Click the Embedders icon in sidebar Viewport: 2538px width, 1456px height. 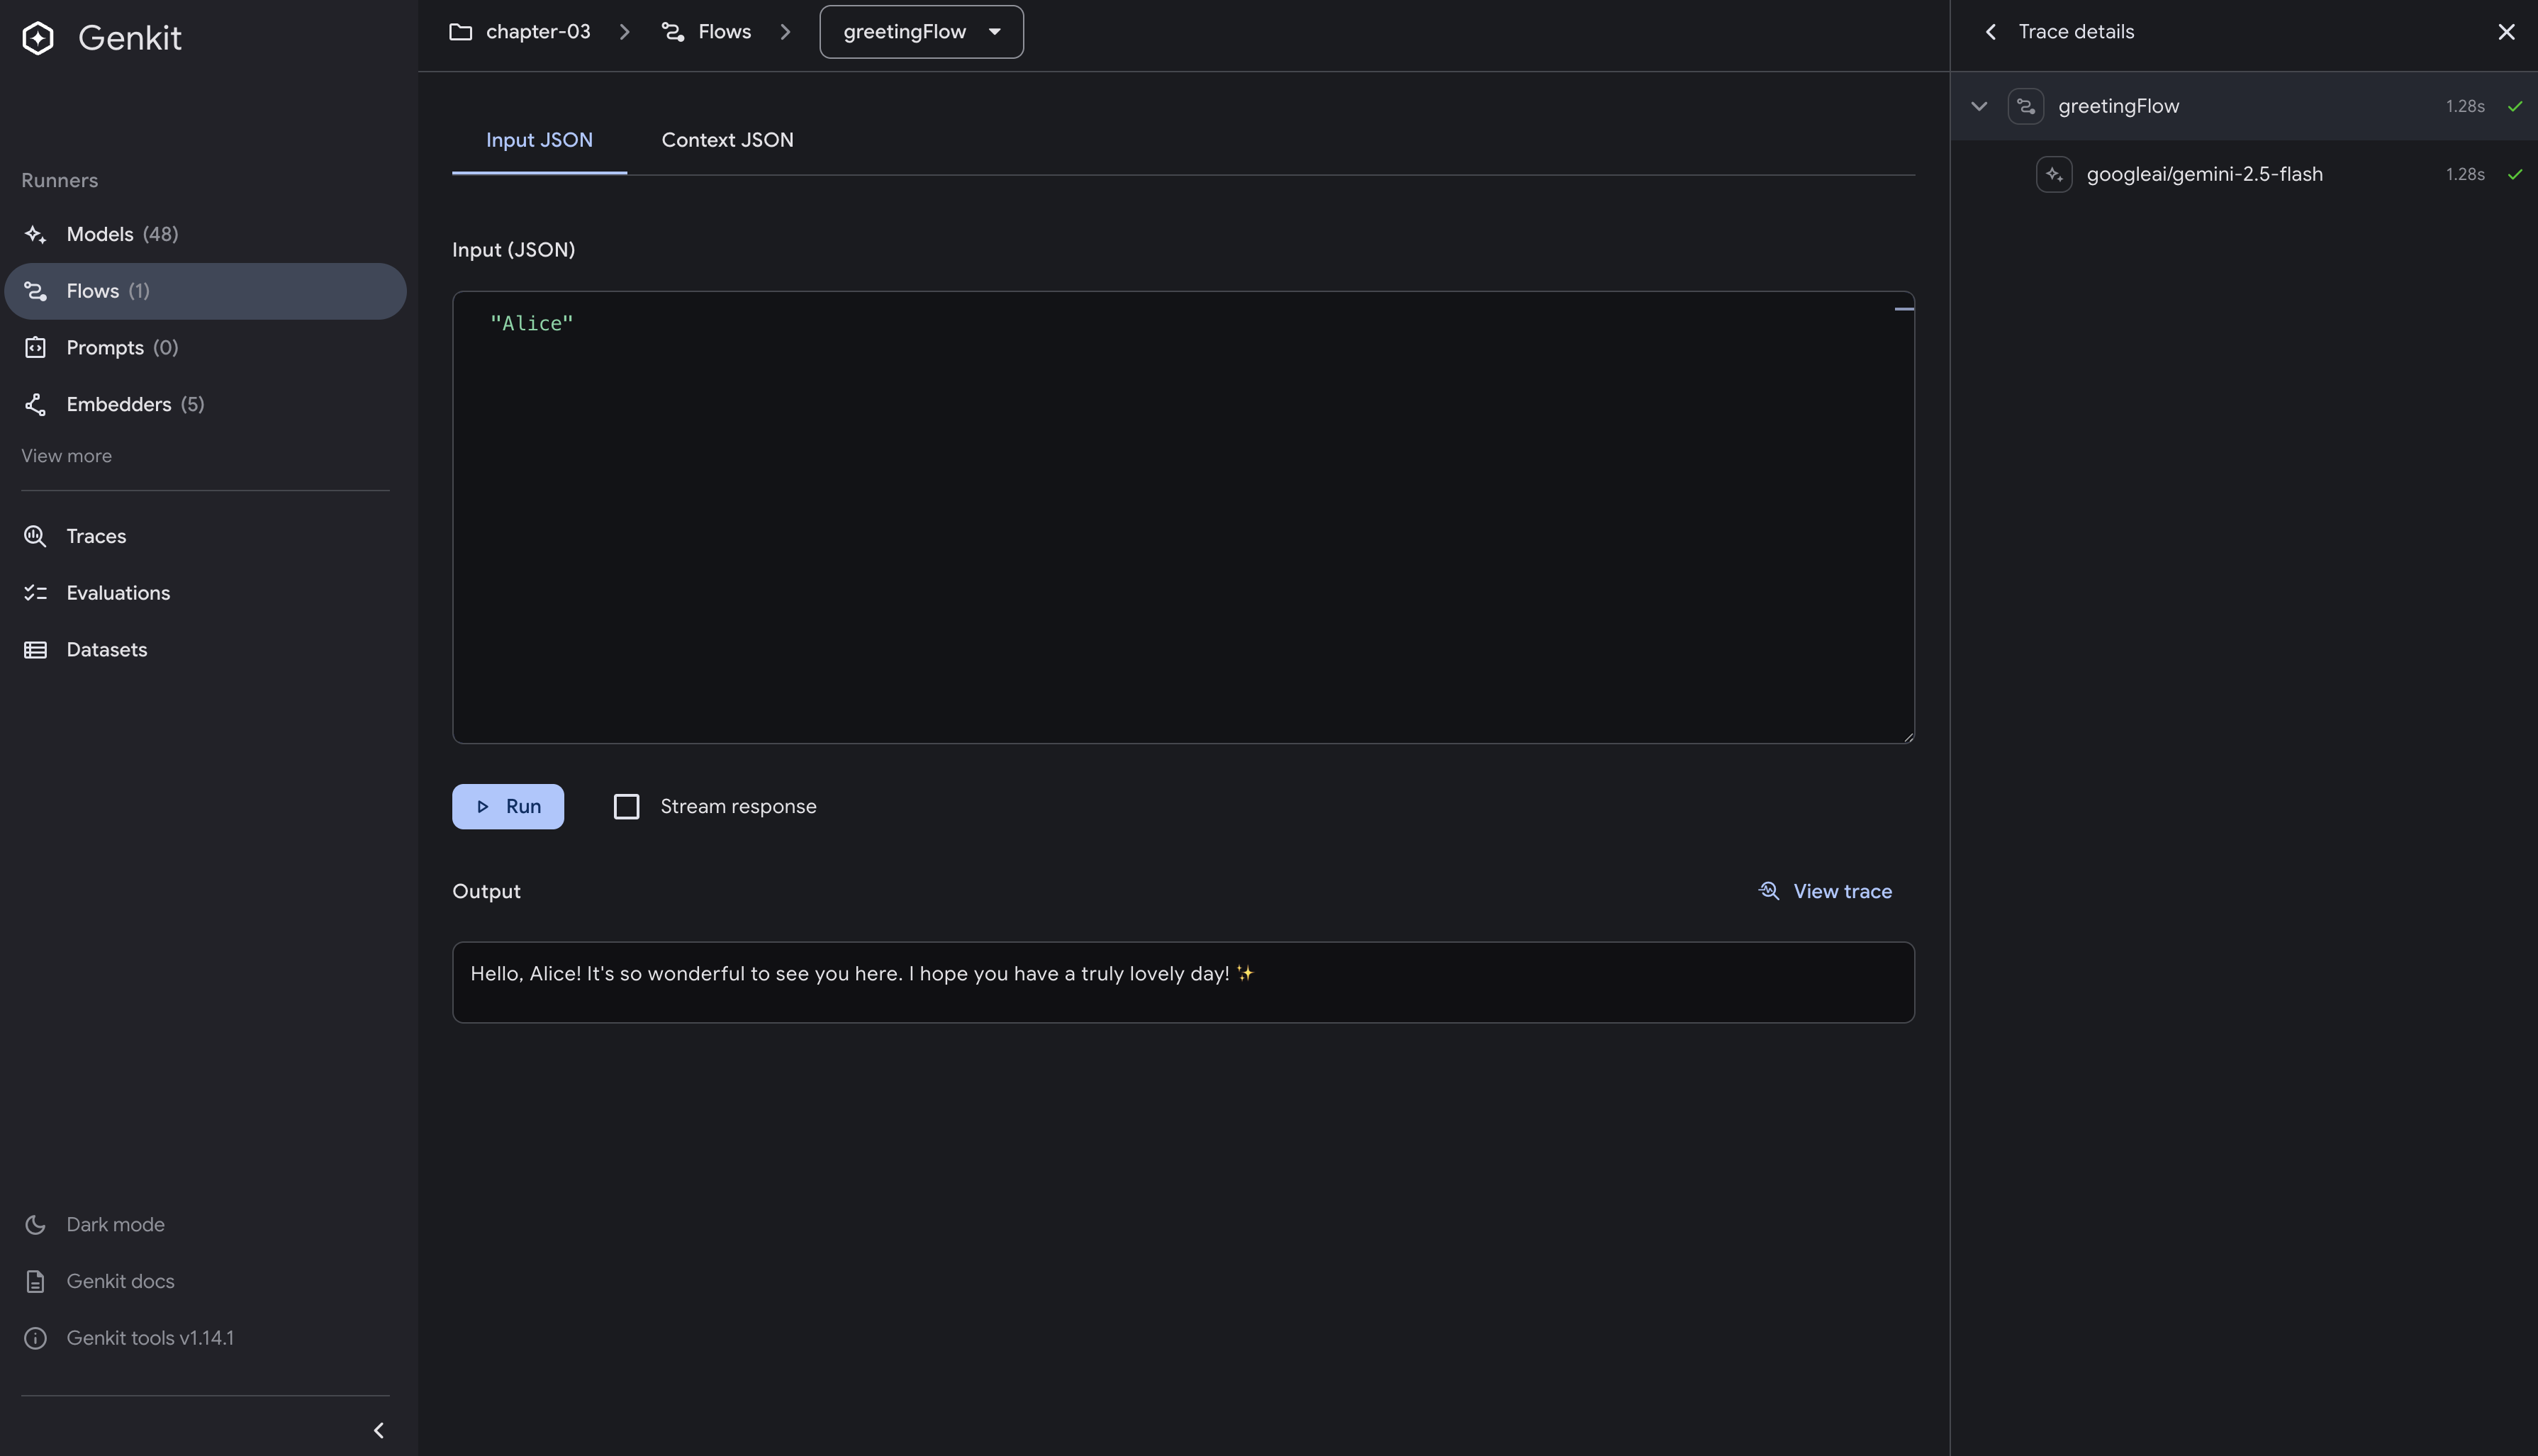click(x=35, y=404)
